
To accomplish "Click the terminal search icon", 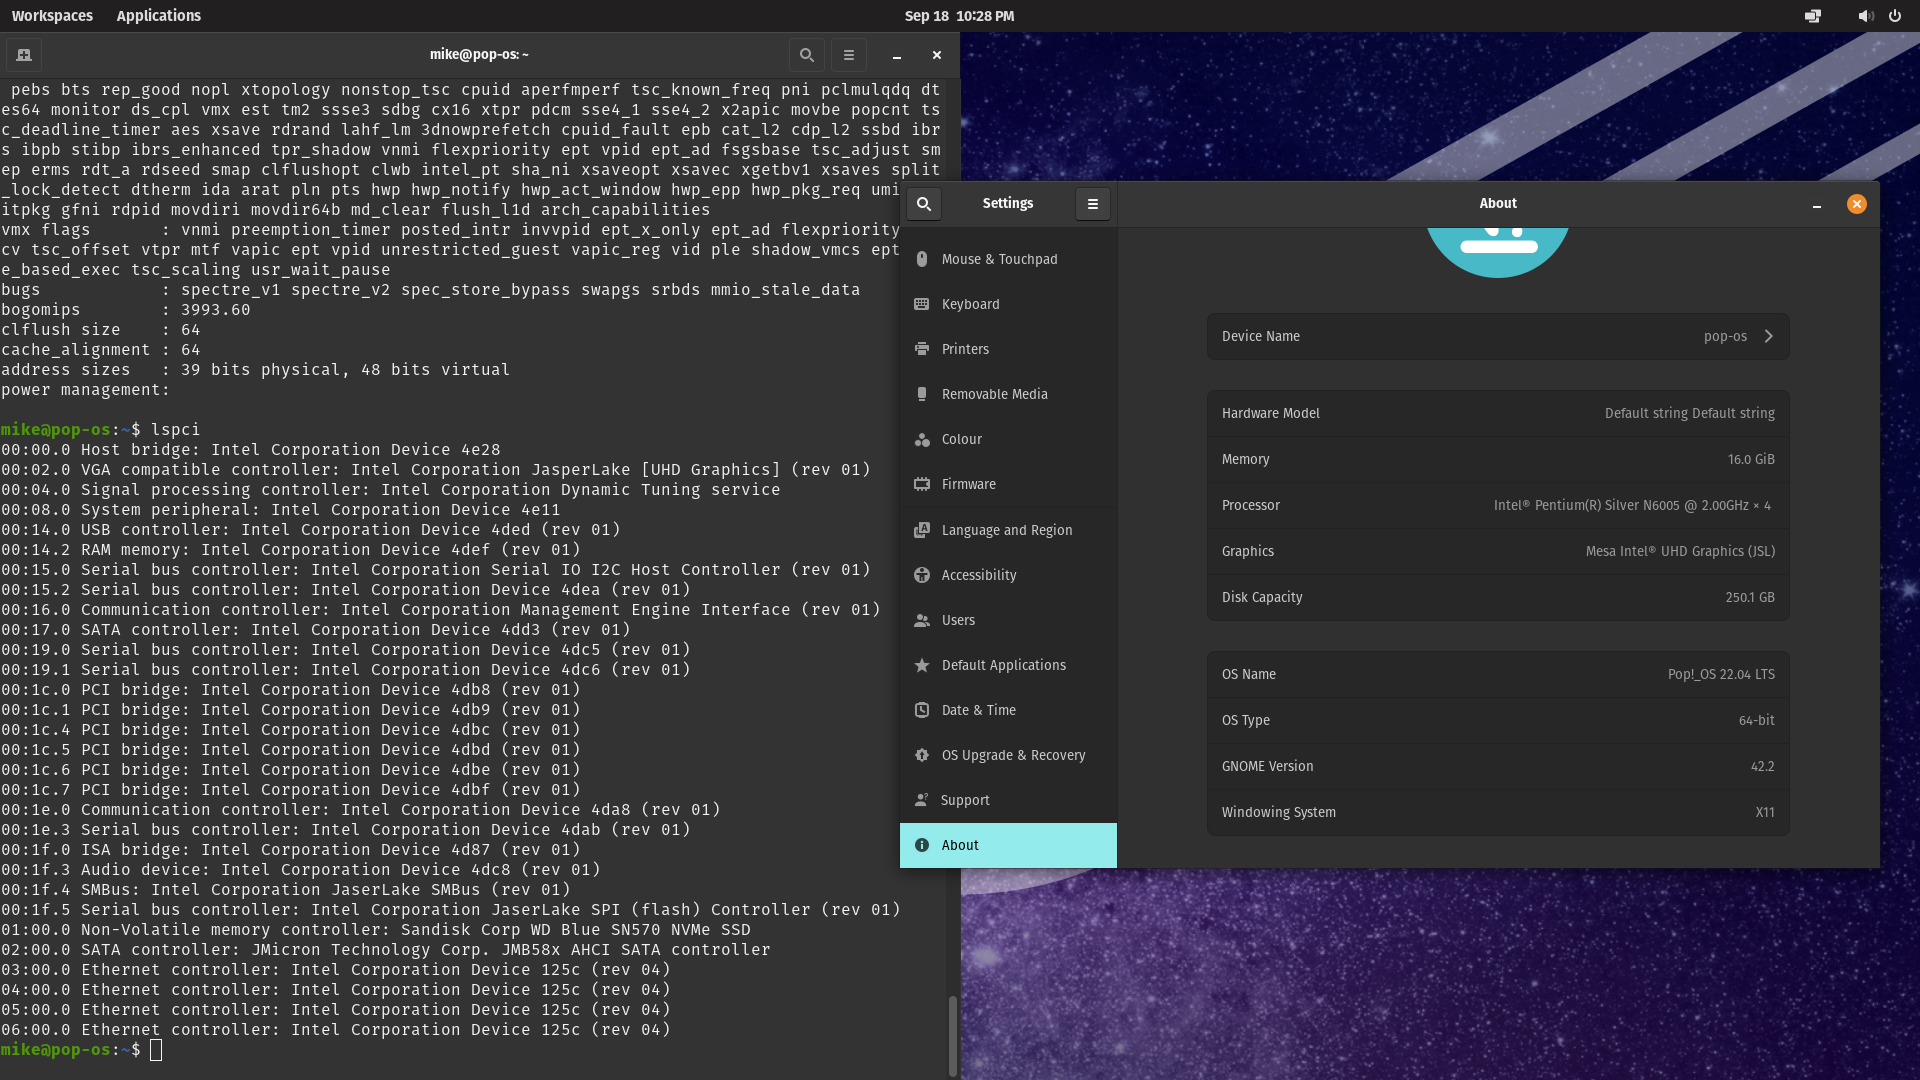I will (x=806, y=55).
